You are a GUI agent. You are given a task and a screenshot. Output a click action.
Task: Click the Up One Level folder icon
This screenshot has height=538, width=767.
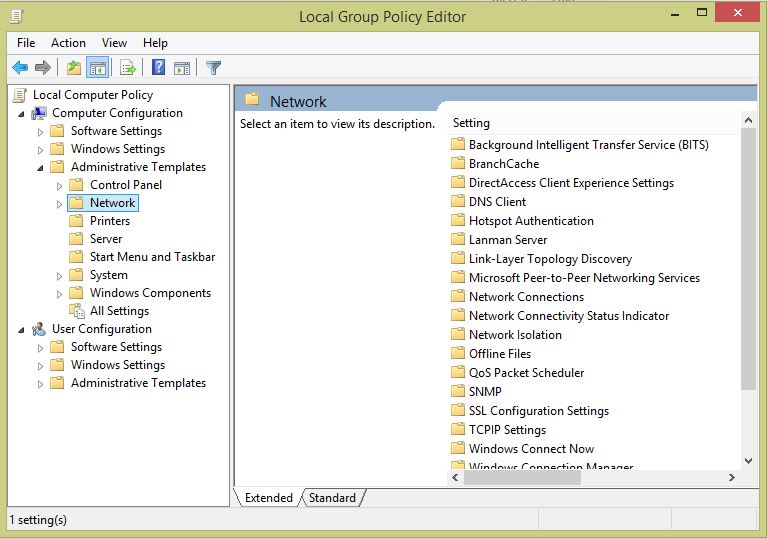tap(74, 67)
